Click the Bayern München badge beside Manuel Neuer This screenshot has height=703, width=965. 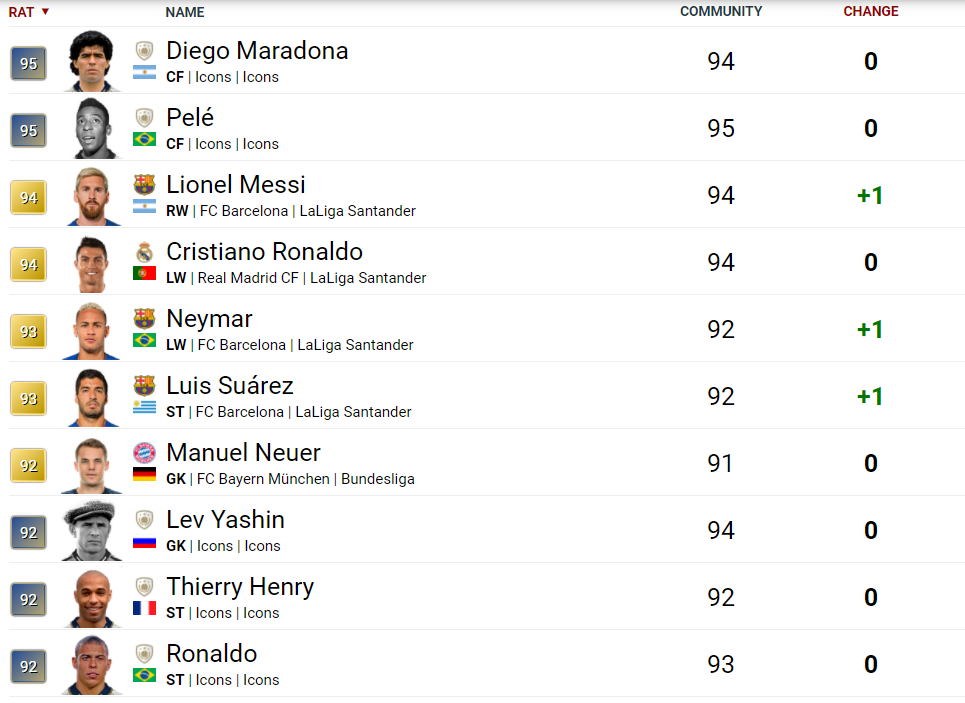pyautogui.click(x=144, y=453)
